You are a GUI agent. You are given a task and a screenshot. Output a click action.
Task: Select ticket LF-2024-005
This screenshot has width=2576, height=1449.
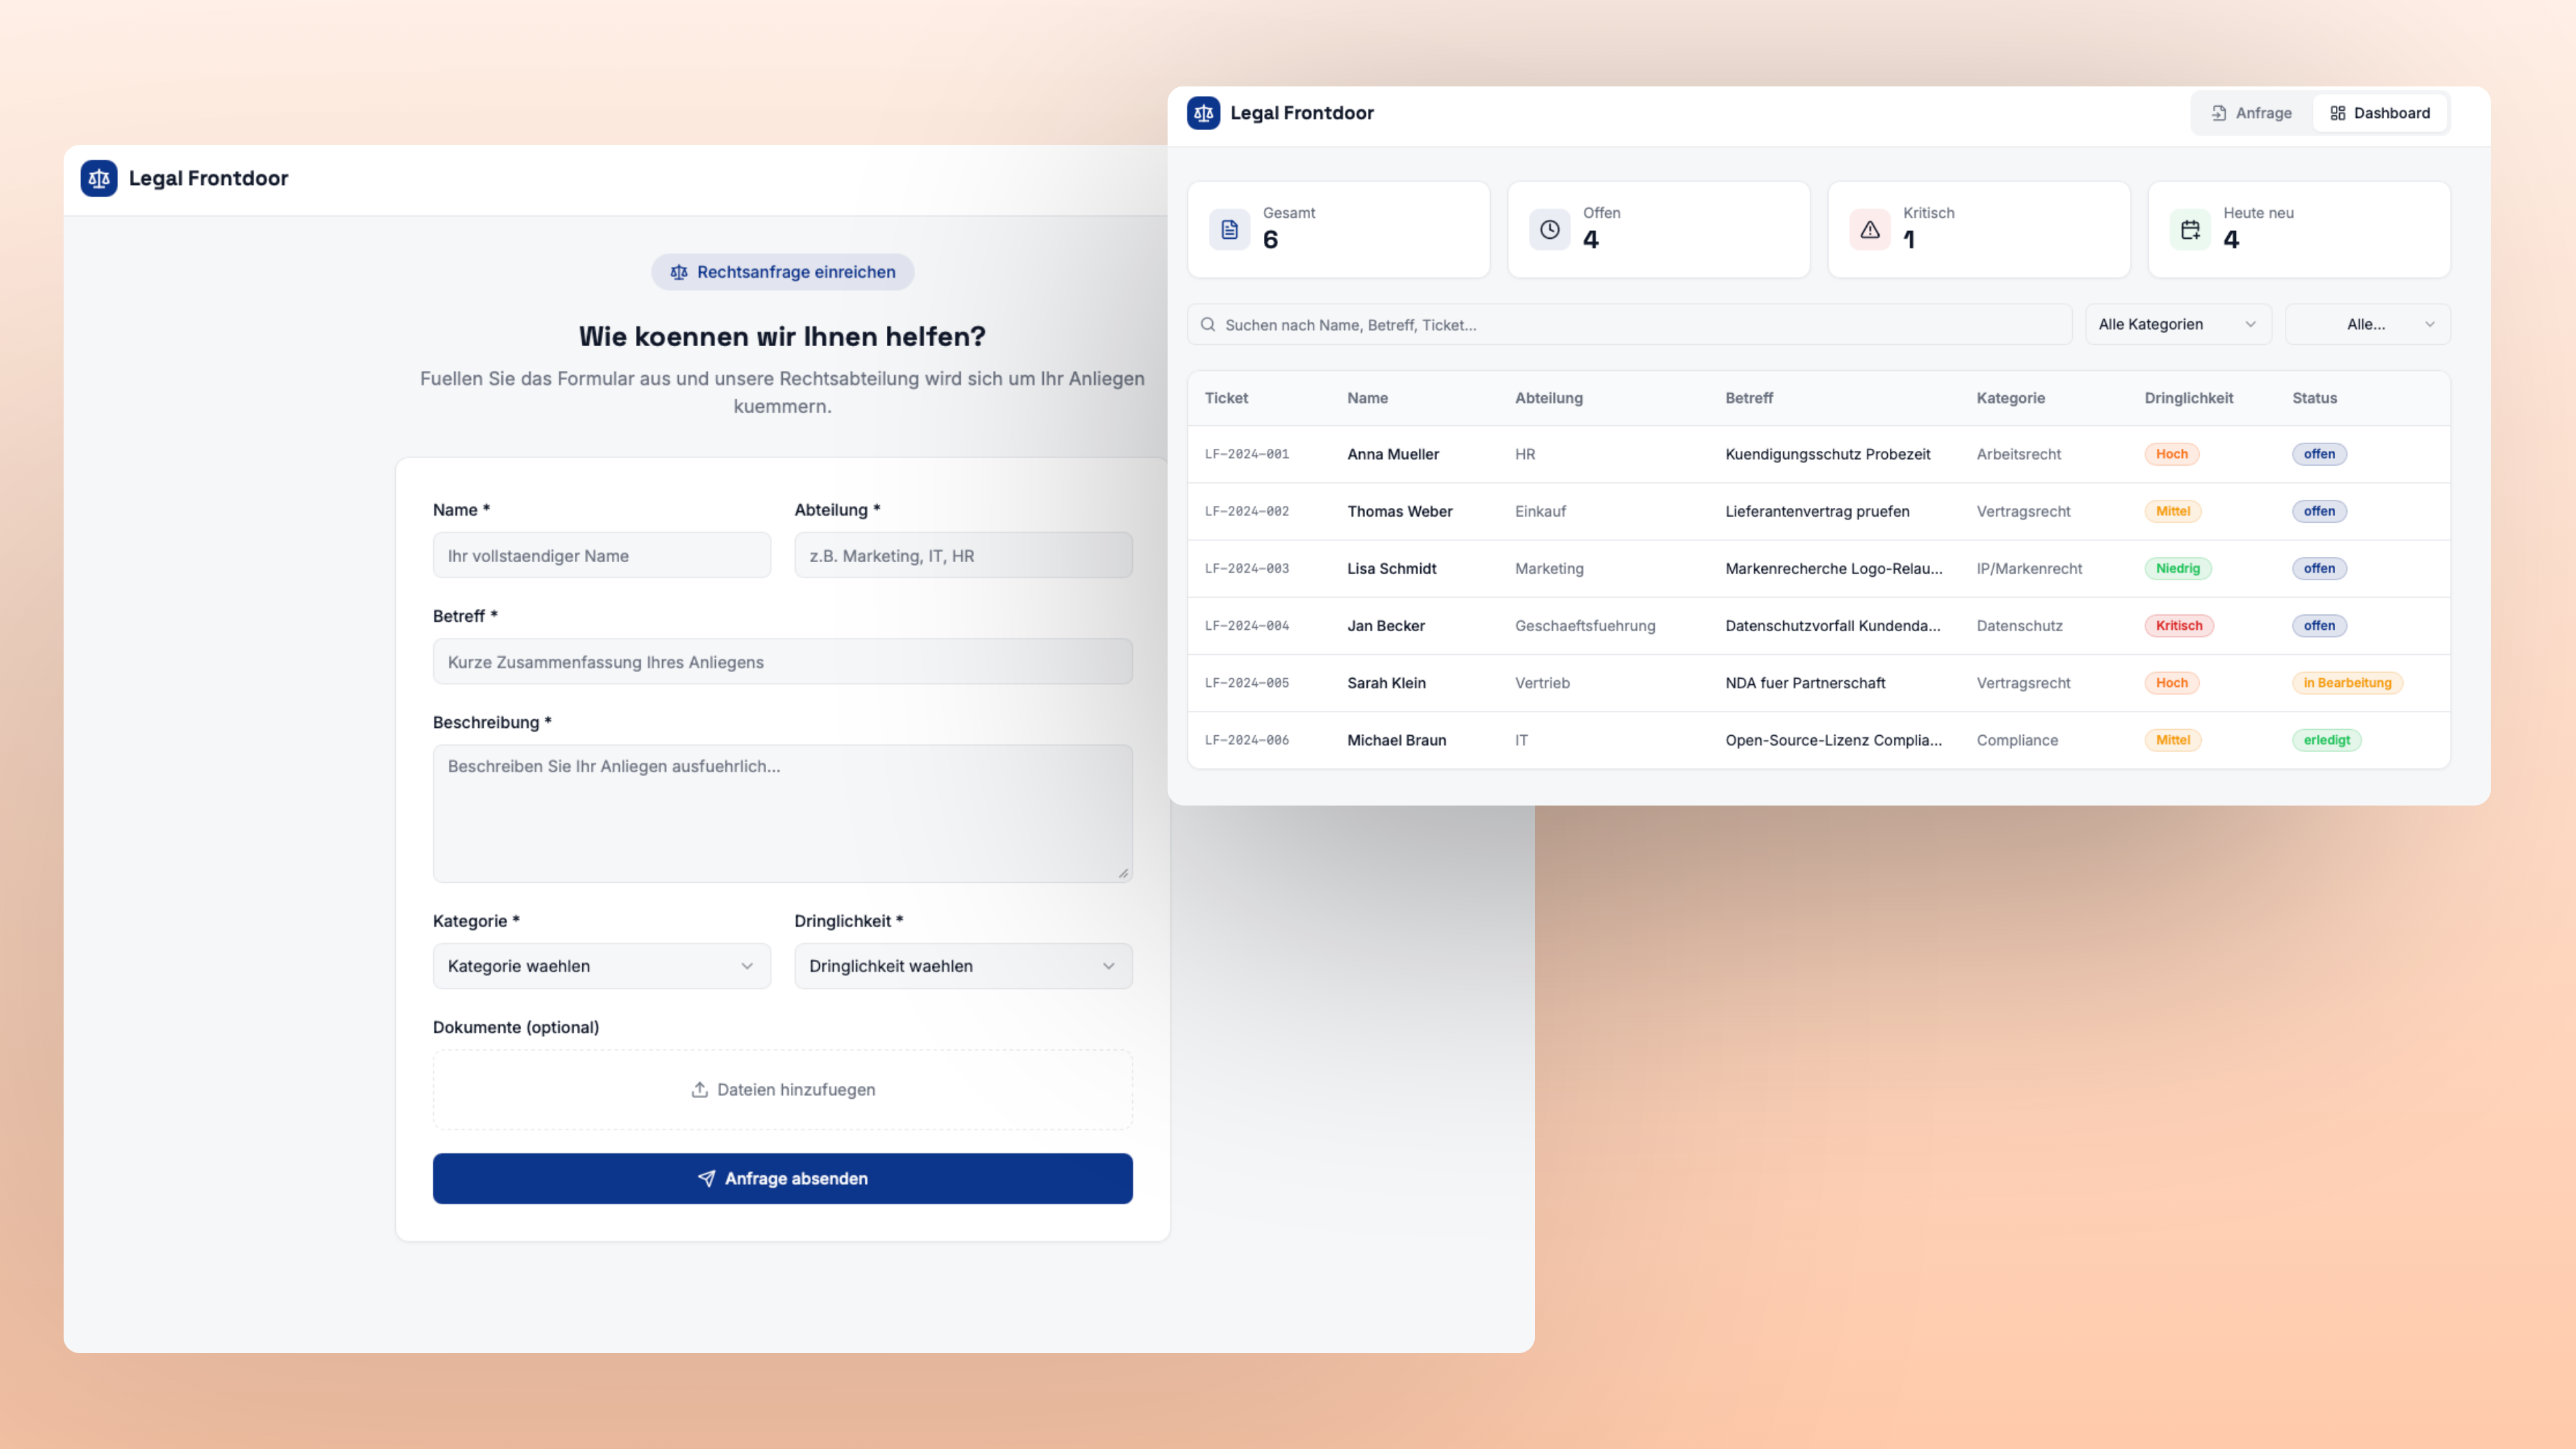point(1246,683)
